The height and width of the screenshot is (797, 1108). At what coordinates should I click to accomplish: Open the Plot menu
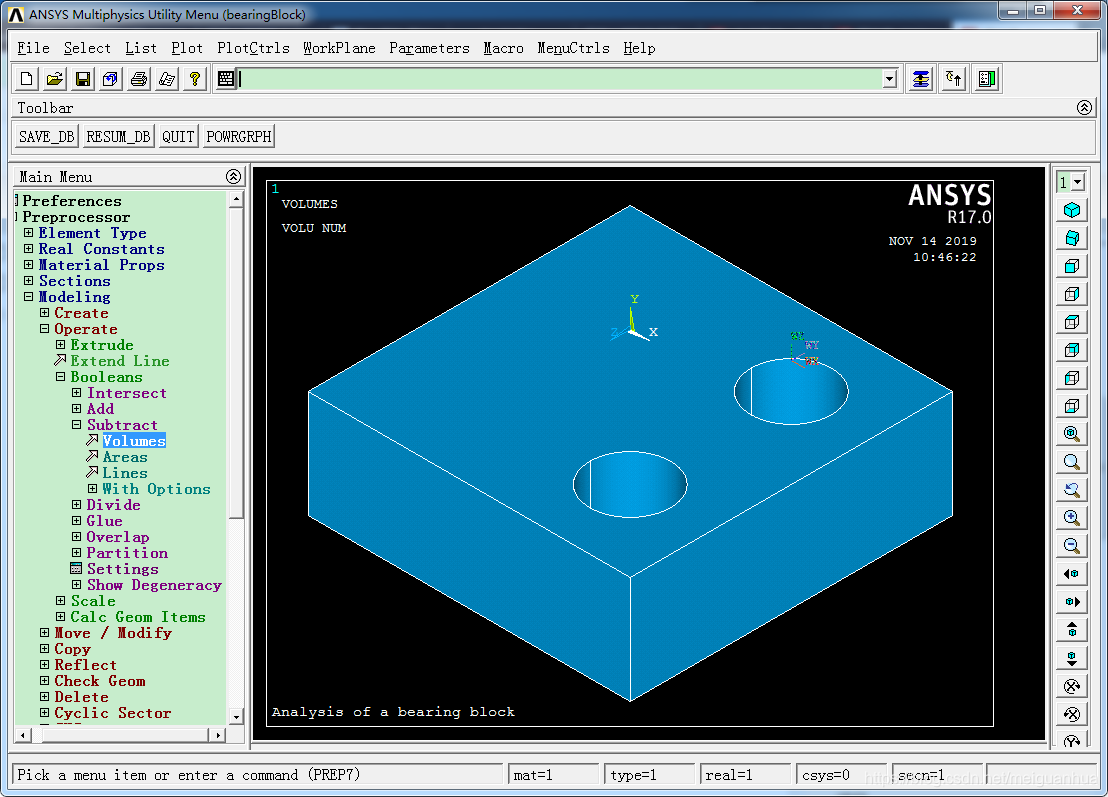tap(187, 48)
